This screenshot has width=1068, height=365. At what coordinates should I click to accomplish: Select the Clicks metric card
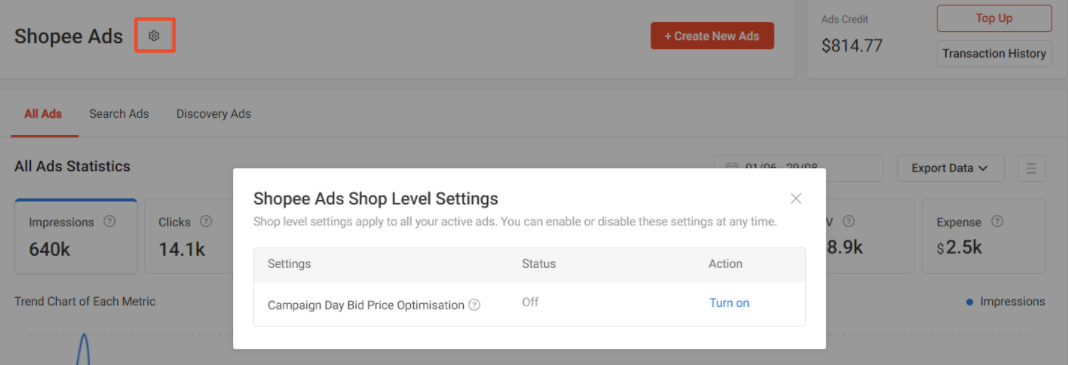[189, 236]
